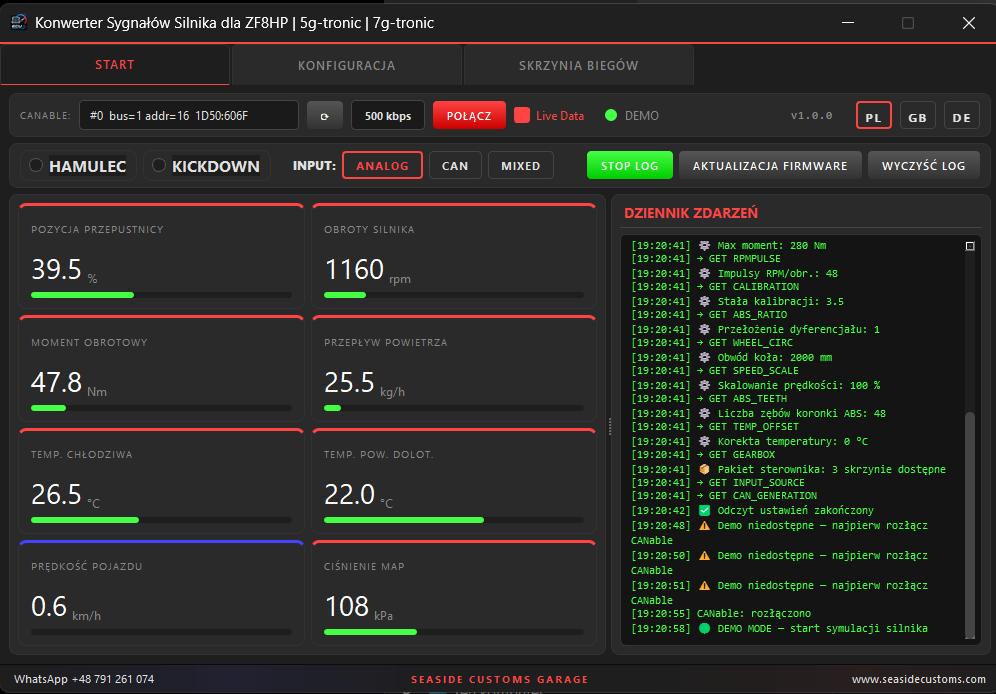Open the 500 kbps baud rate selector

coord(387,116)
